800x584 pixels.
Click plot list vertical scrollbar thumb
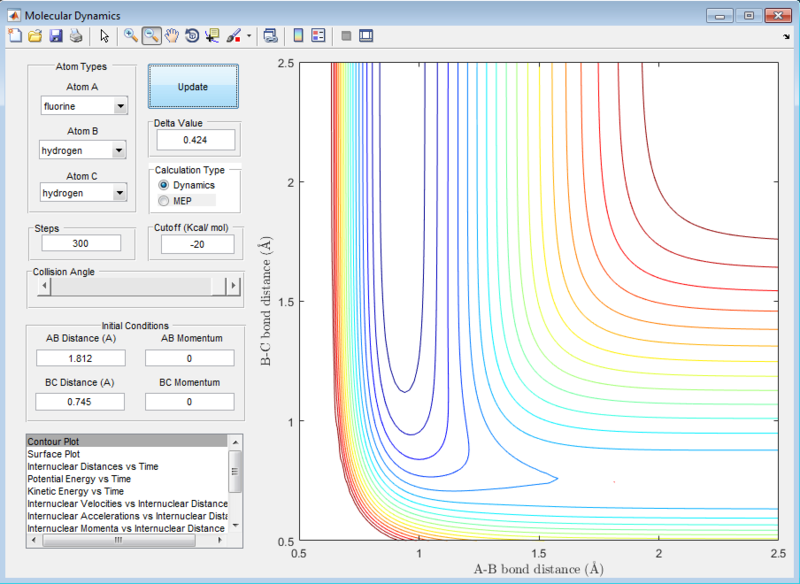(235, 472)
